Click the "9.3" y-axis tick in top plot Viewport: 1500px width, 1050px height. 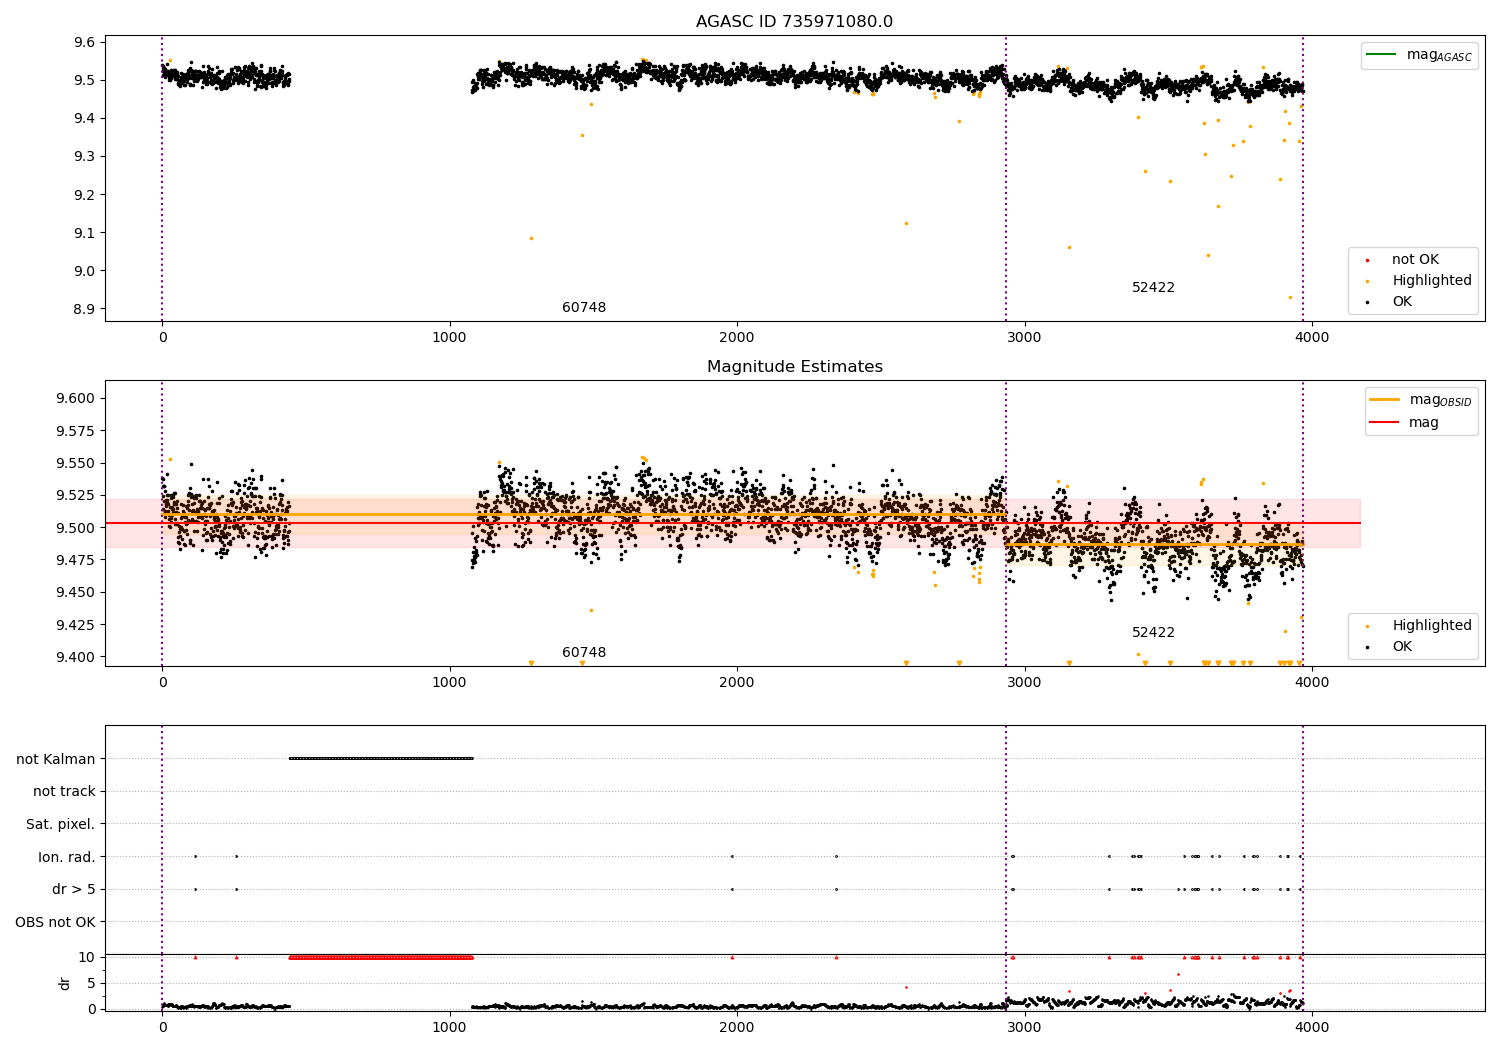click(x=85, y=157)
